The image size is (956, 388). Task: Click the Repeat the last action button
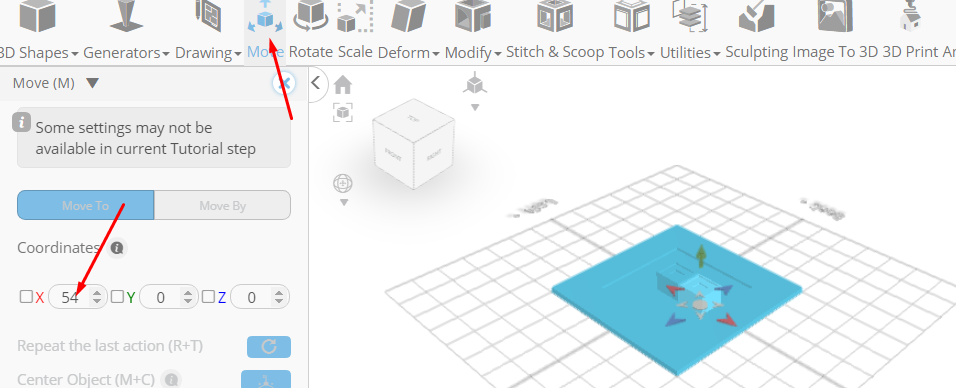coord(269,347)
